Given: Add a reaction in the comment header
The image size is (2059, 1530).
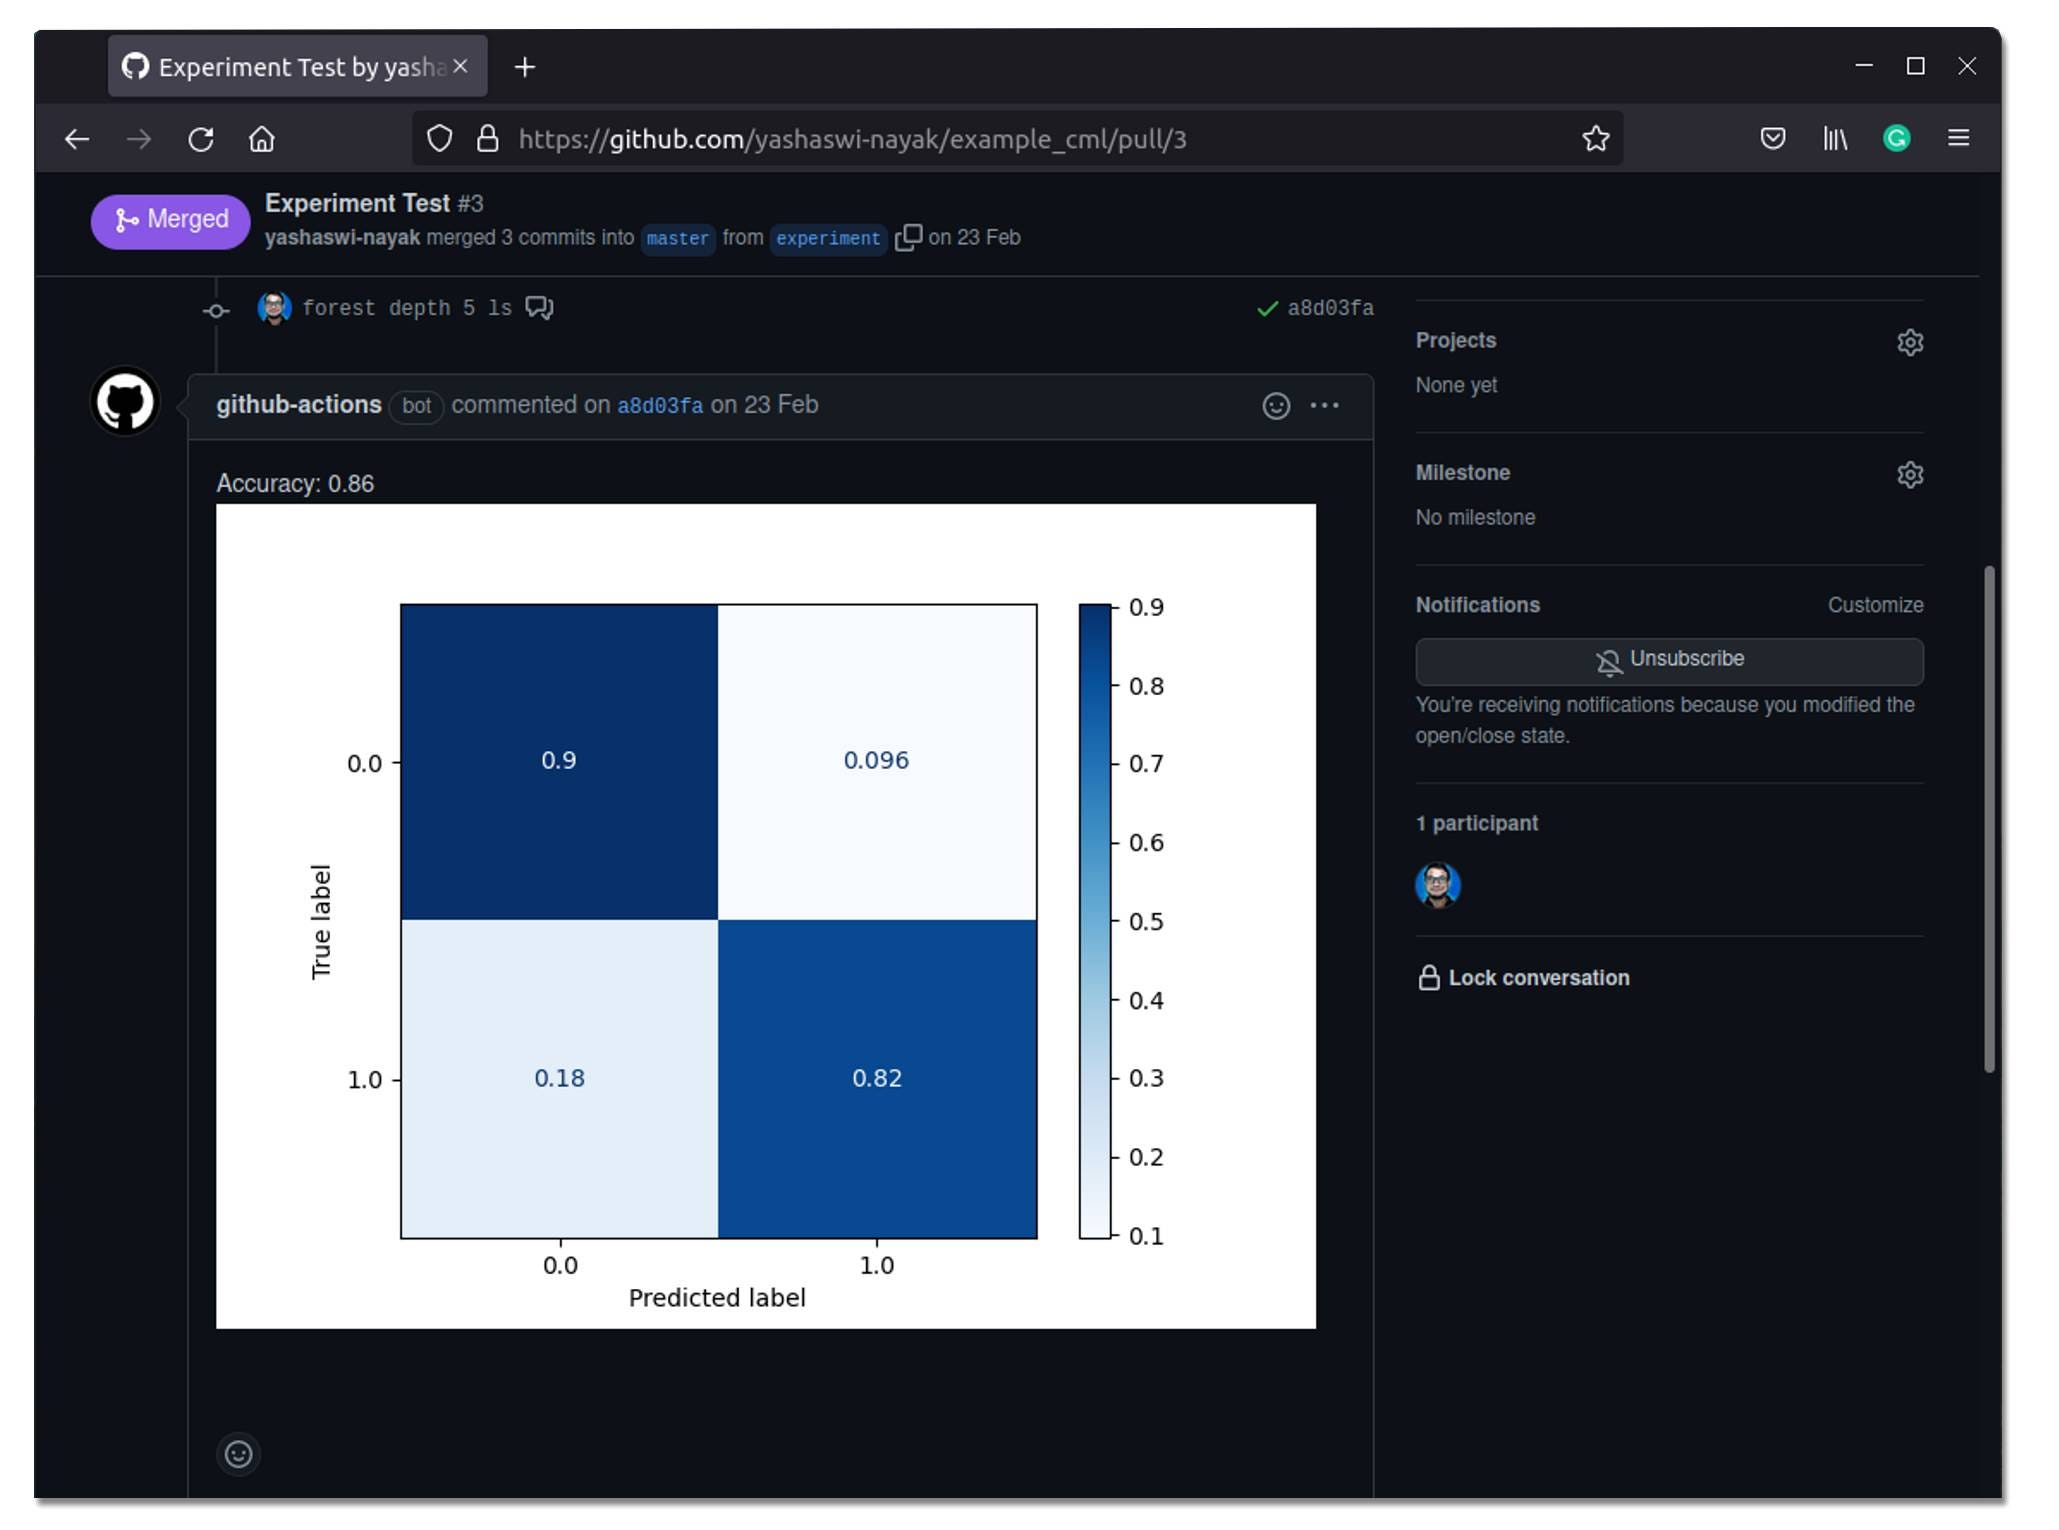Looking at the screenshot, I should tap(1275, 406).
